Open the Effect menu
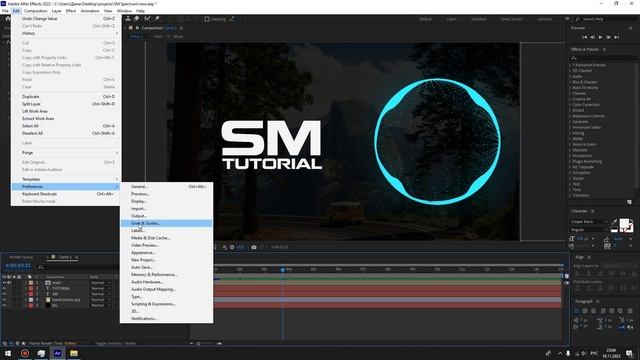640x360 pixels. tap(71, 11)
